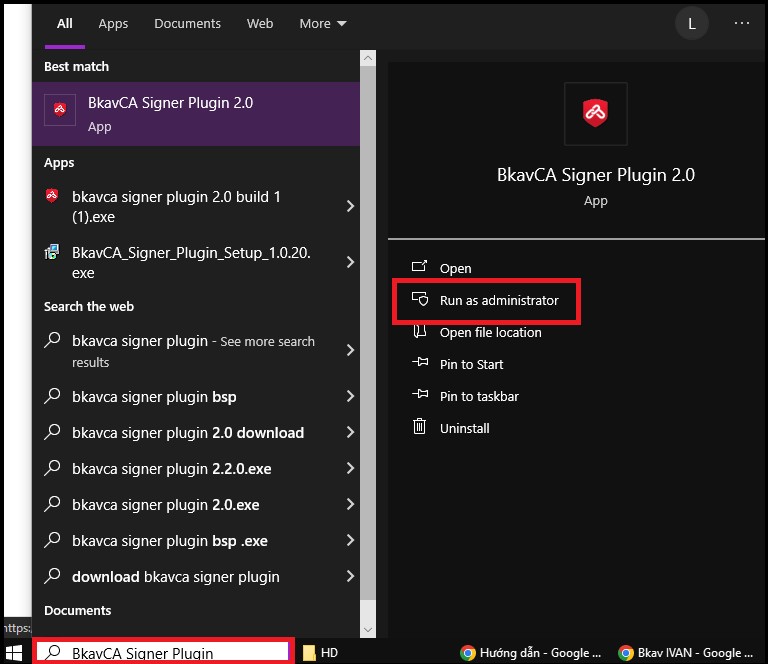The height and width of the screenshot is (664, 768).
Task: Expand 'bkavca signer plugin bsp' suggestion arrow
Action: click(350, 397)
